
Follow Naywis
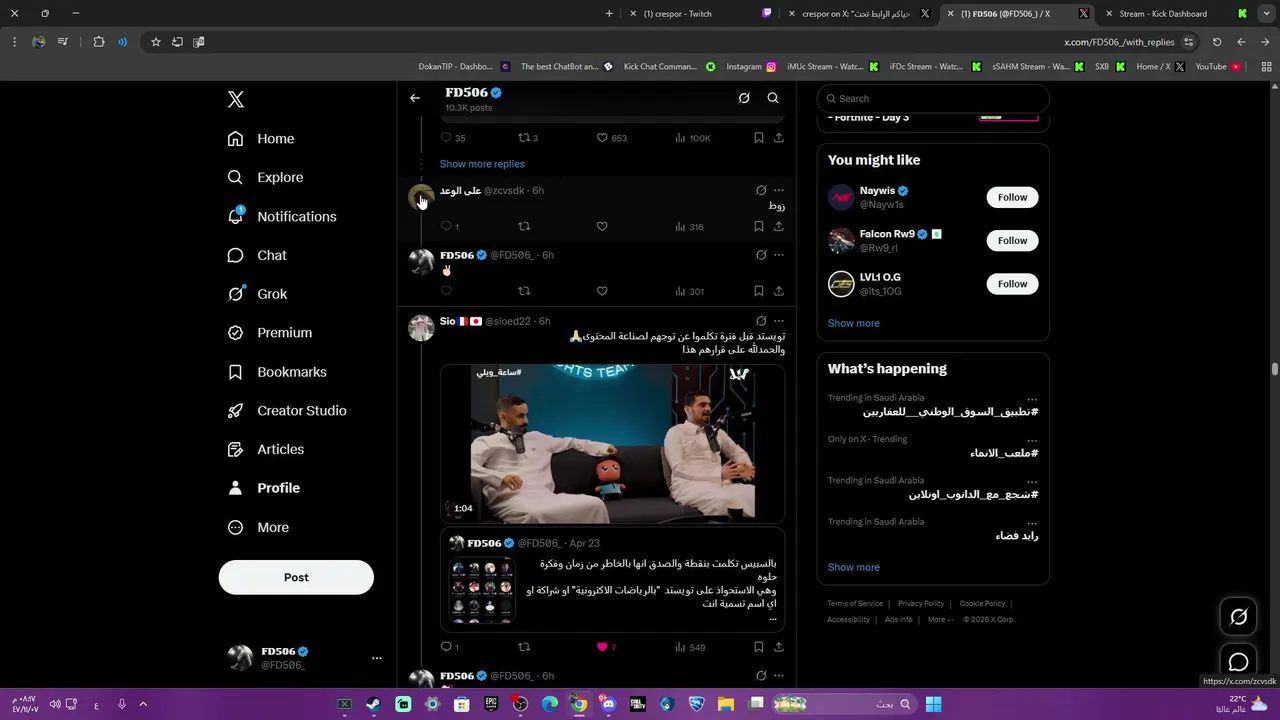[1012, 197]
